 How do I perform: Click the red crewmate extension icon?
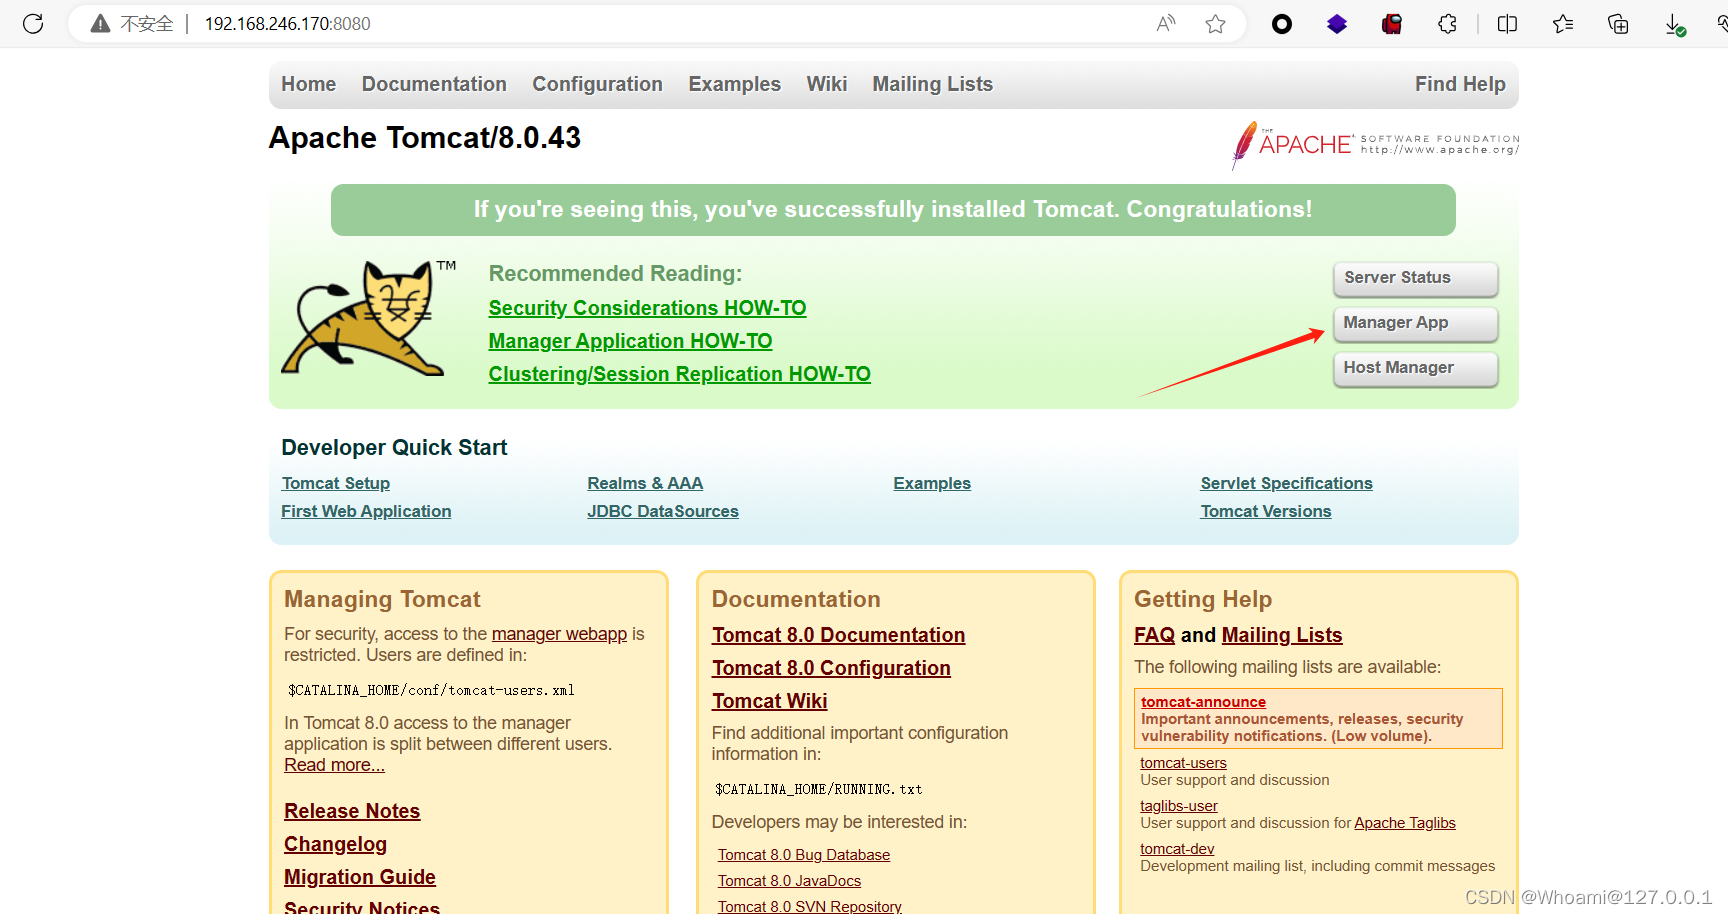pyautogui.click(x=1391, y=24)
